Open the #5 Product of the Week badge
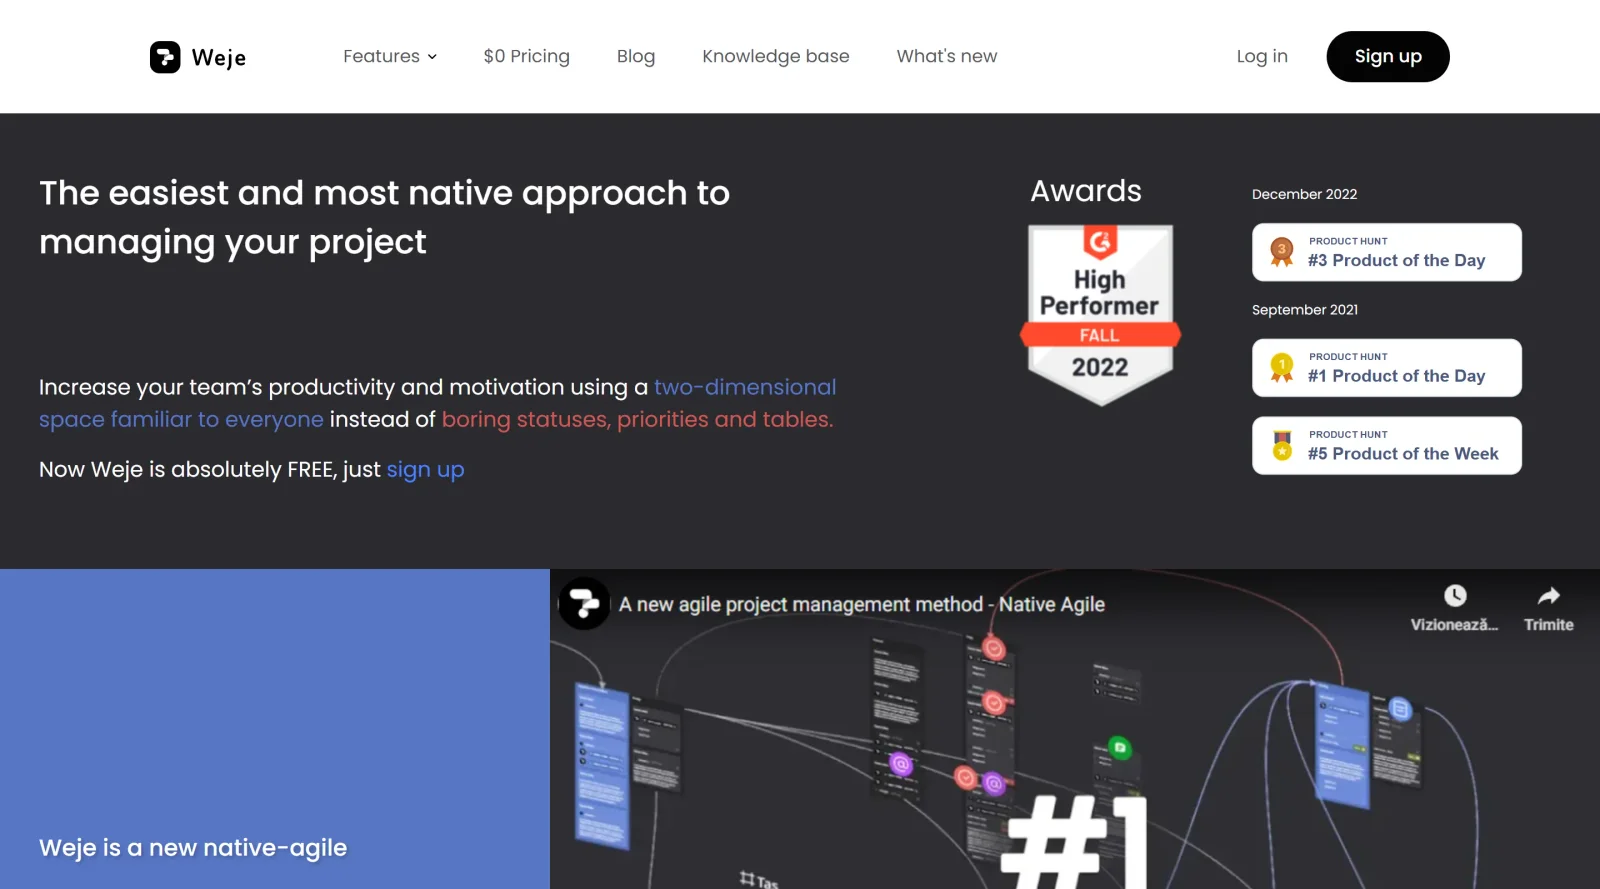Screen dimensions: 1600x889 (1387, 445)
